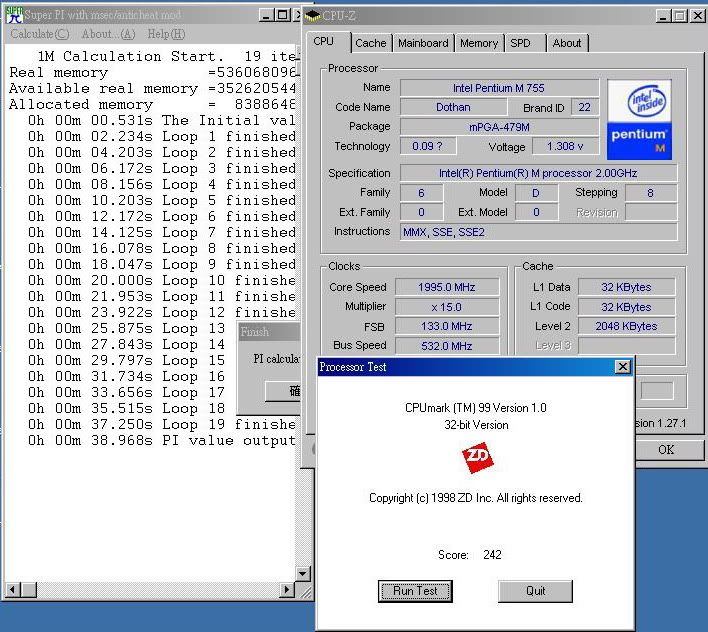Click the Stepping value 8
708x632 pixels.
click(x=651, y=193)
